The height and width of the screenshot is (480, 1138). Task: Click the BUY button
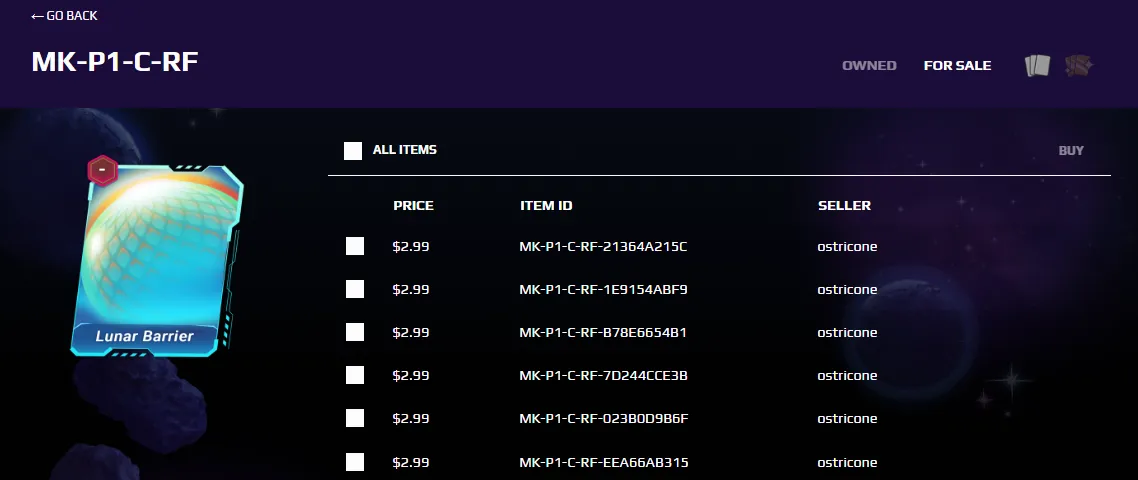1071,150
